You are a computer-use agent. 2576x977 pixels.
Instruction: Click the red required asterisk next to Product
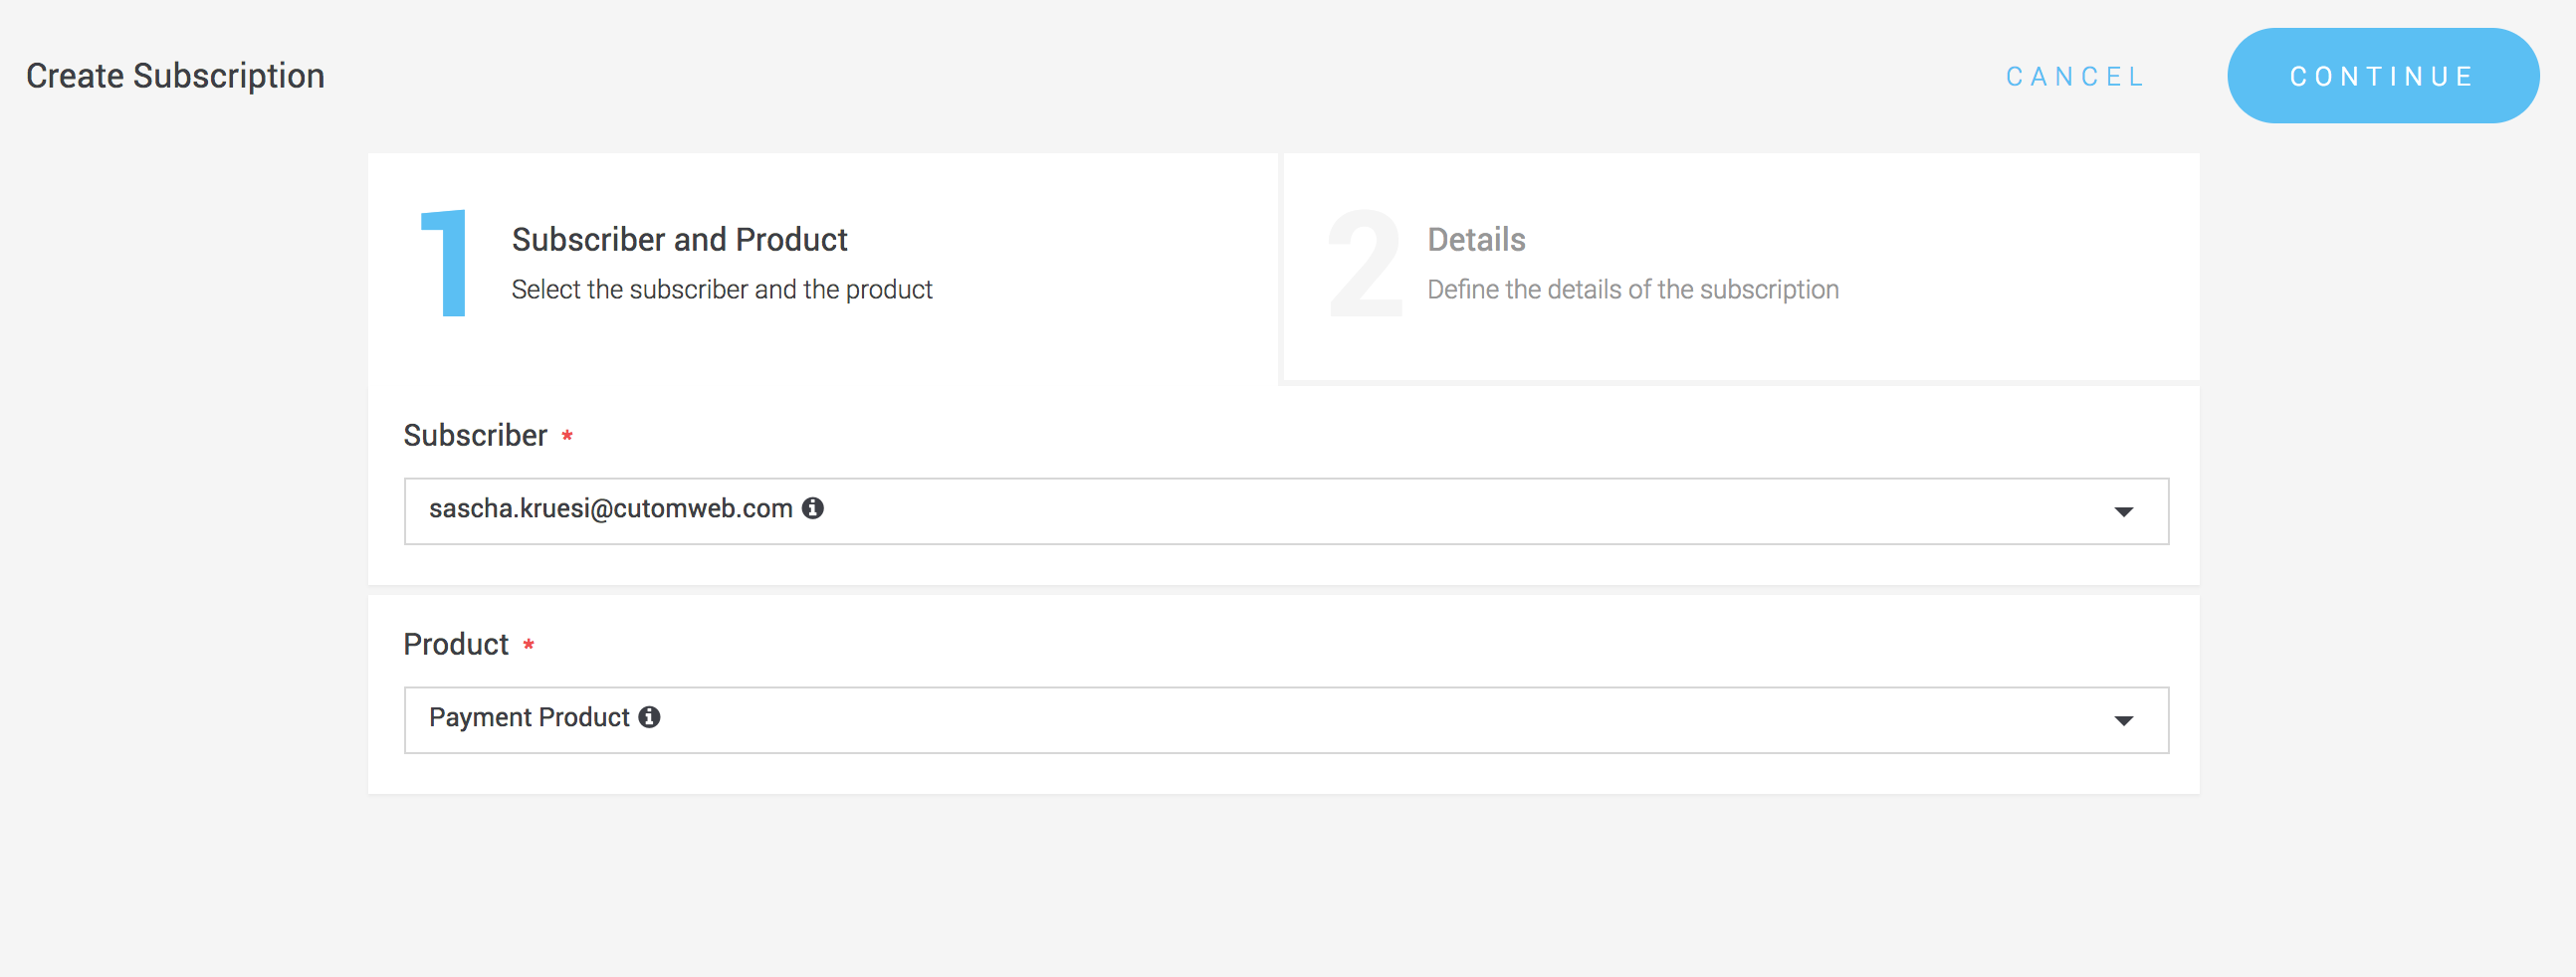coord(529,645)
